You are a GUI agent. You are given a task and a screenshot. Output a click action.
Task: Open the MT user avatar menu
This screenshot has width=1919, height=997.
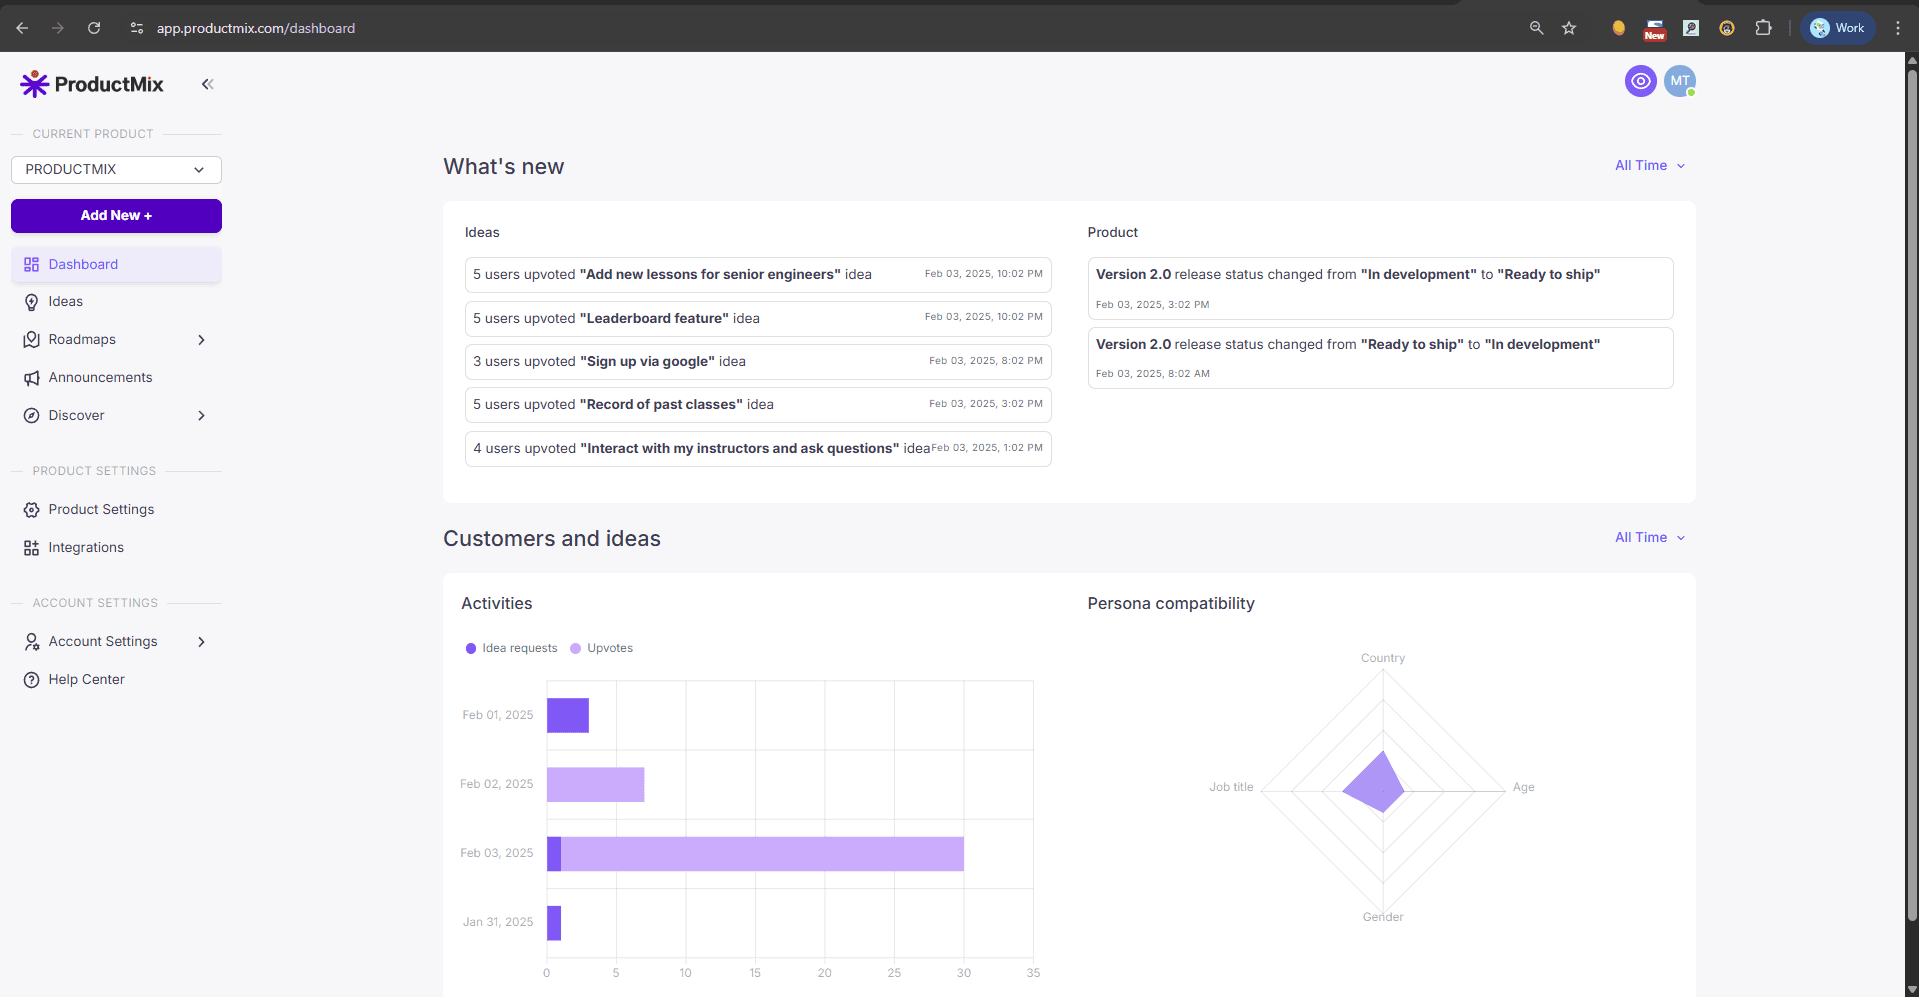(1679, 81)
